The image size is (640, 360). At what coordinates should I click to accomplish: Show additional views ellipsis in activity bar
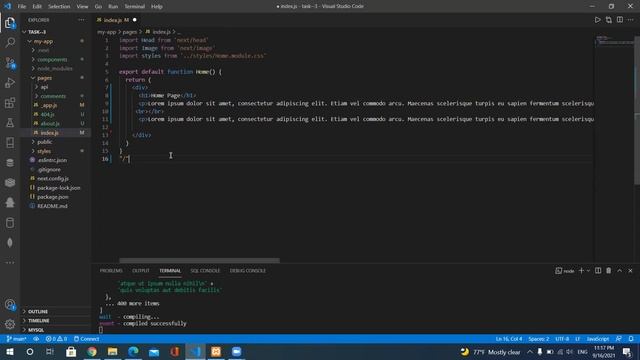(x=10, y=262)
